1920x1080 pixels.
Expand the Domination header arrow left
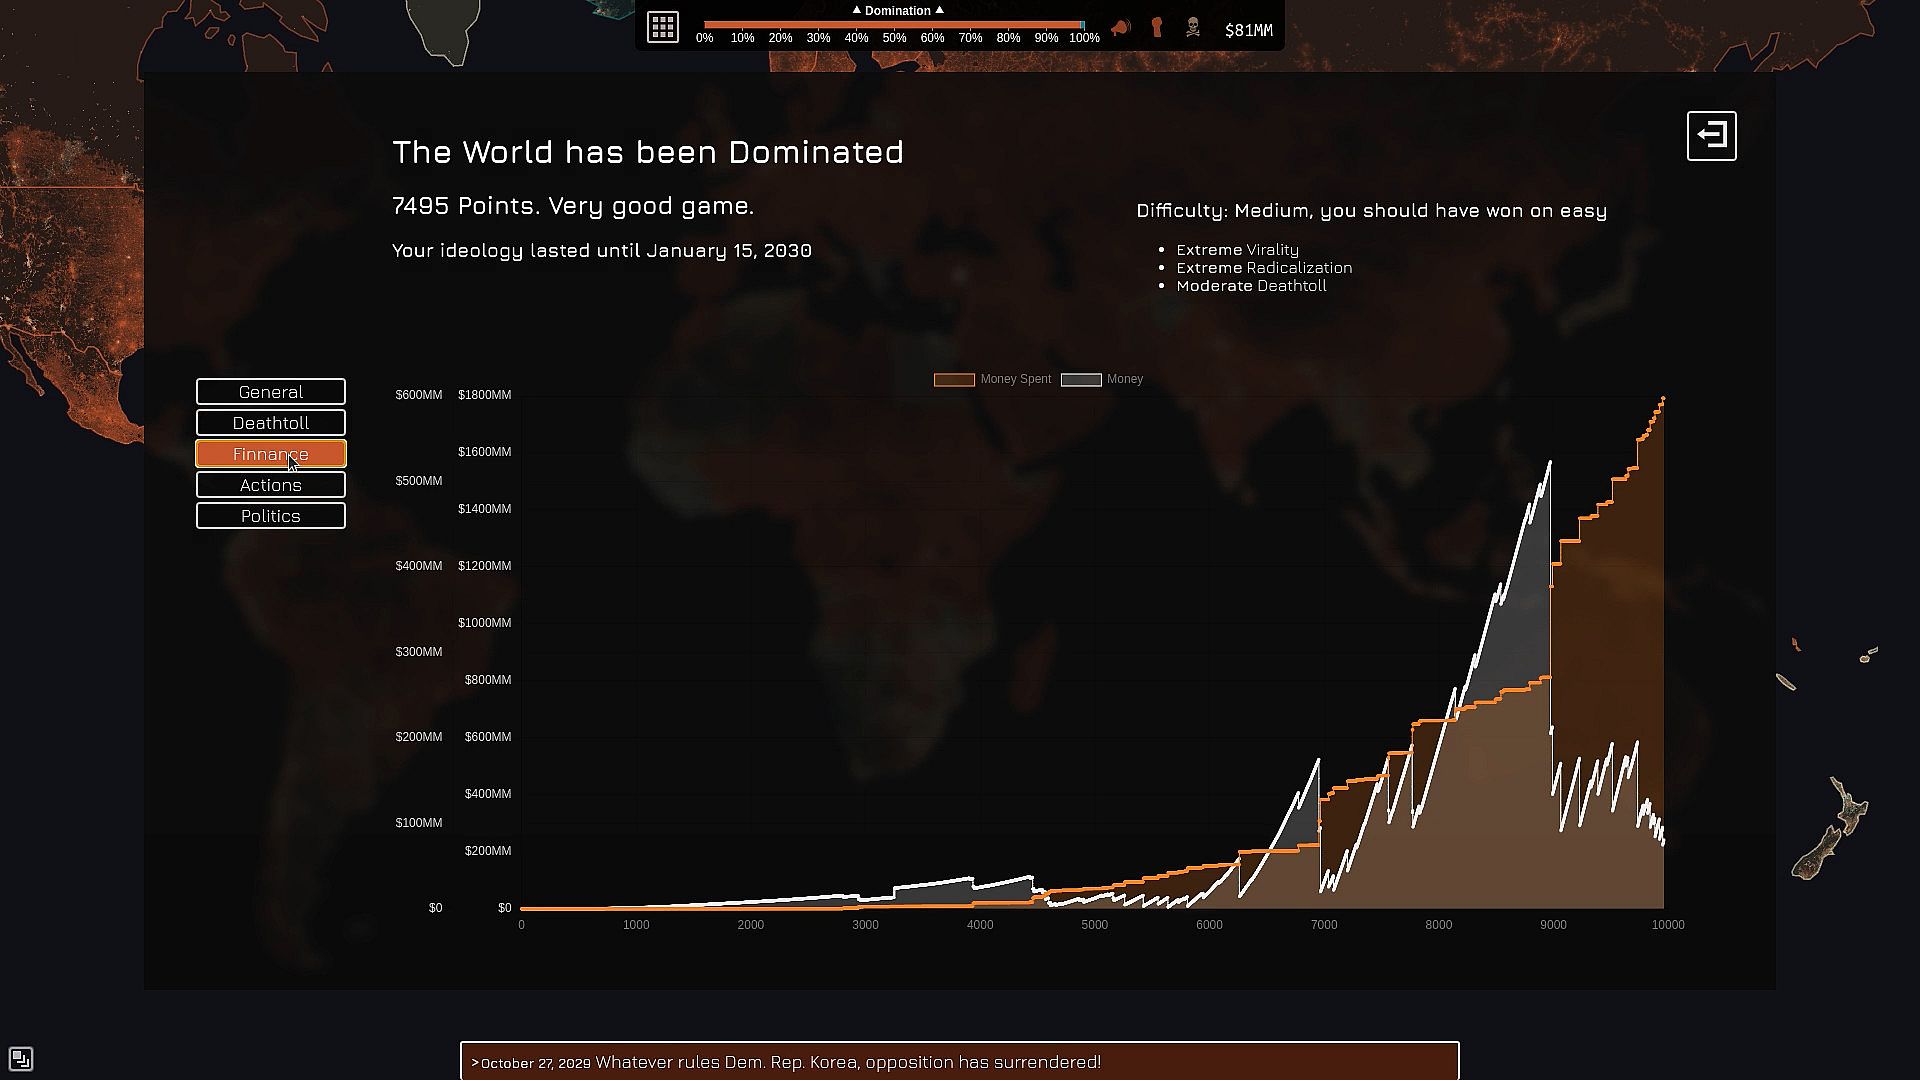pyautogui.click(x=856, y=10)
